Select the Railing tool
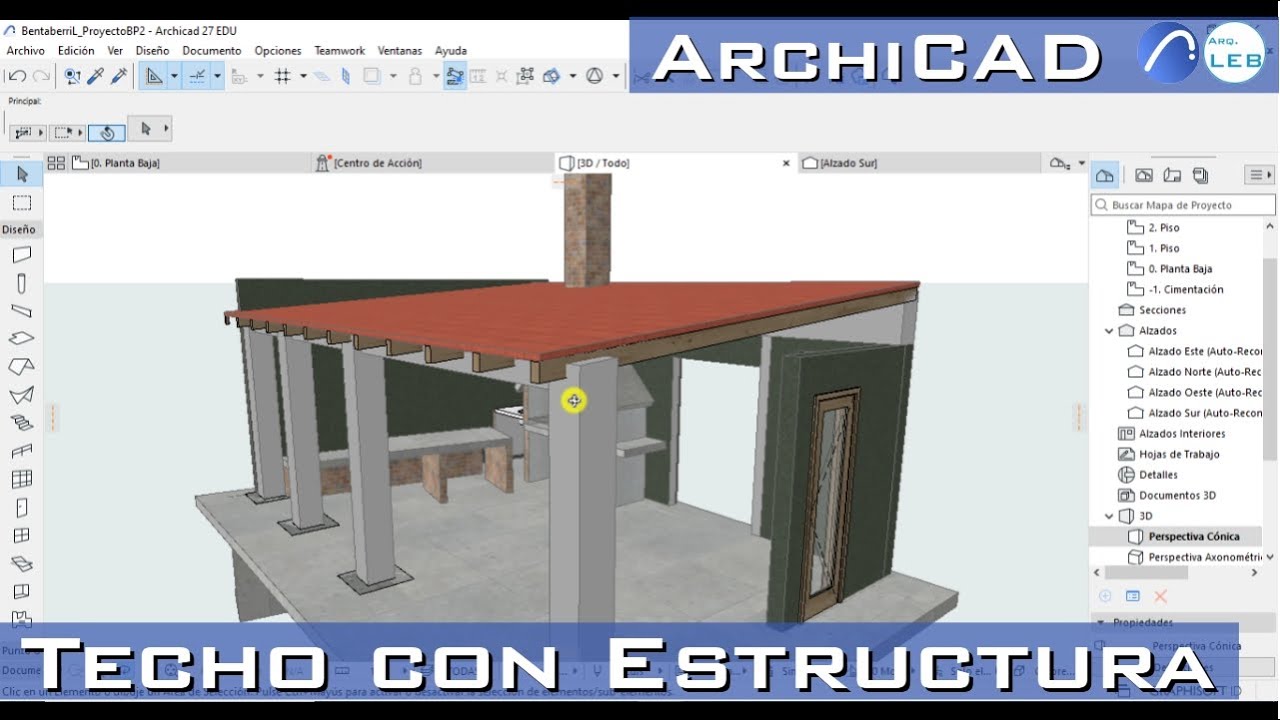Screen dimensions: 1280x720 (x=22, y=451)
